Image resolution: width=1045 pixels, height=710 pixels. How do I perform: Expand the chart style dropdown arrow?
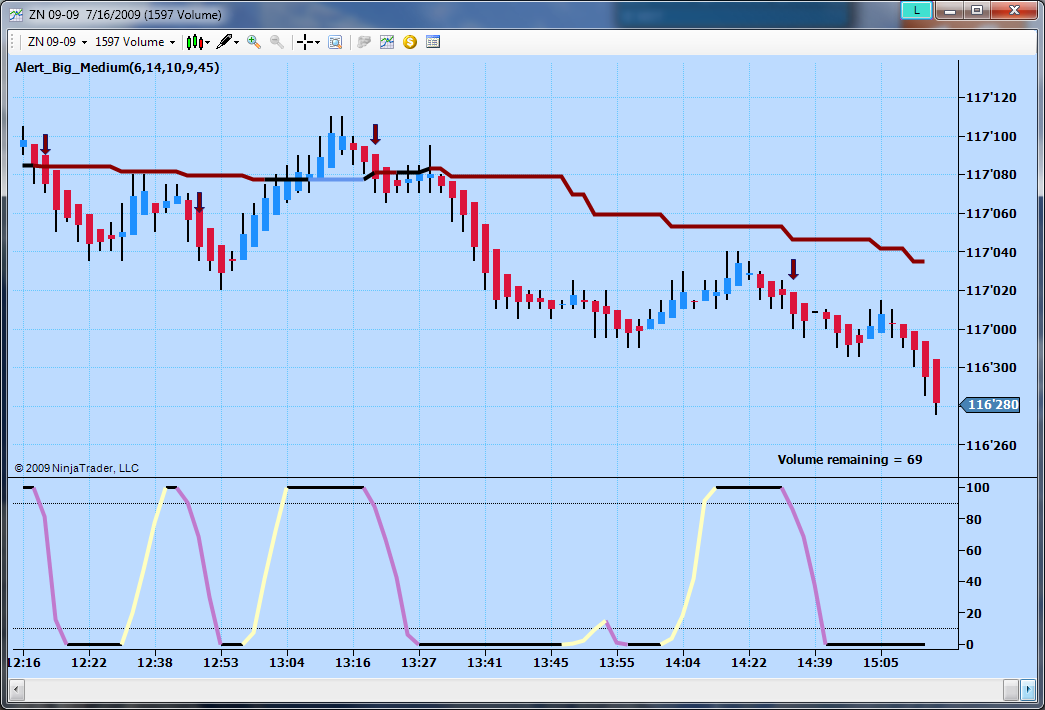coord(208,43)
